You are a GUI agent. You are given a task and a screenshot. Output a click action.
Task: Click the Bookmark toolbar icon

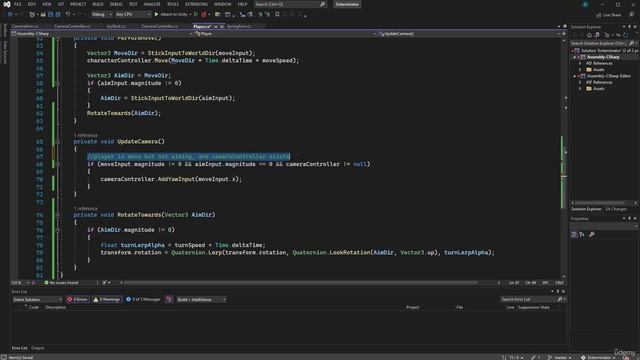(277, 14)
